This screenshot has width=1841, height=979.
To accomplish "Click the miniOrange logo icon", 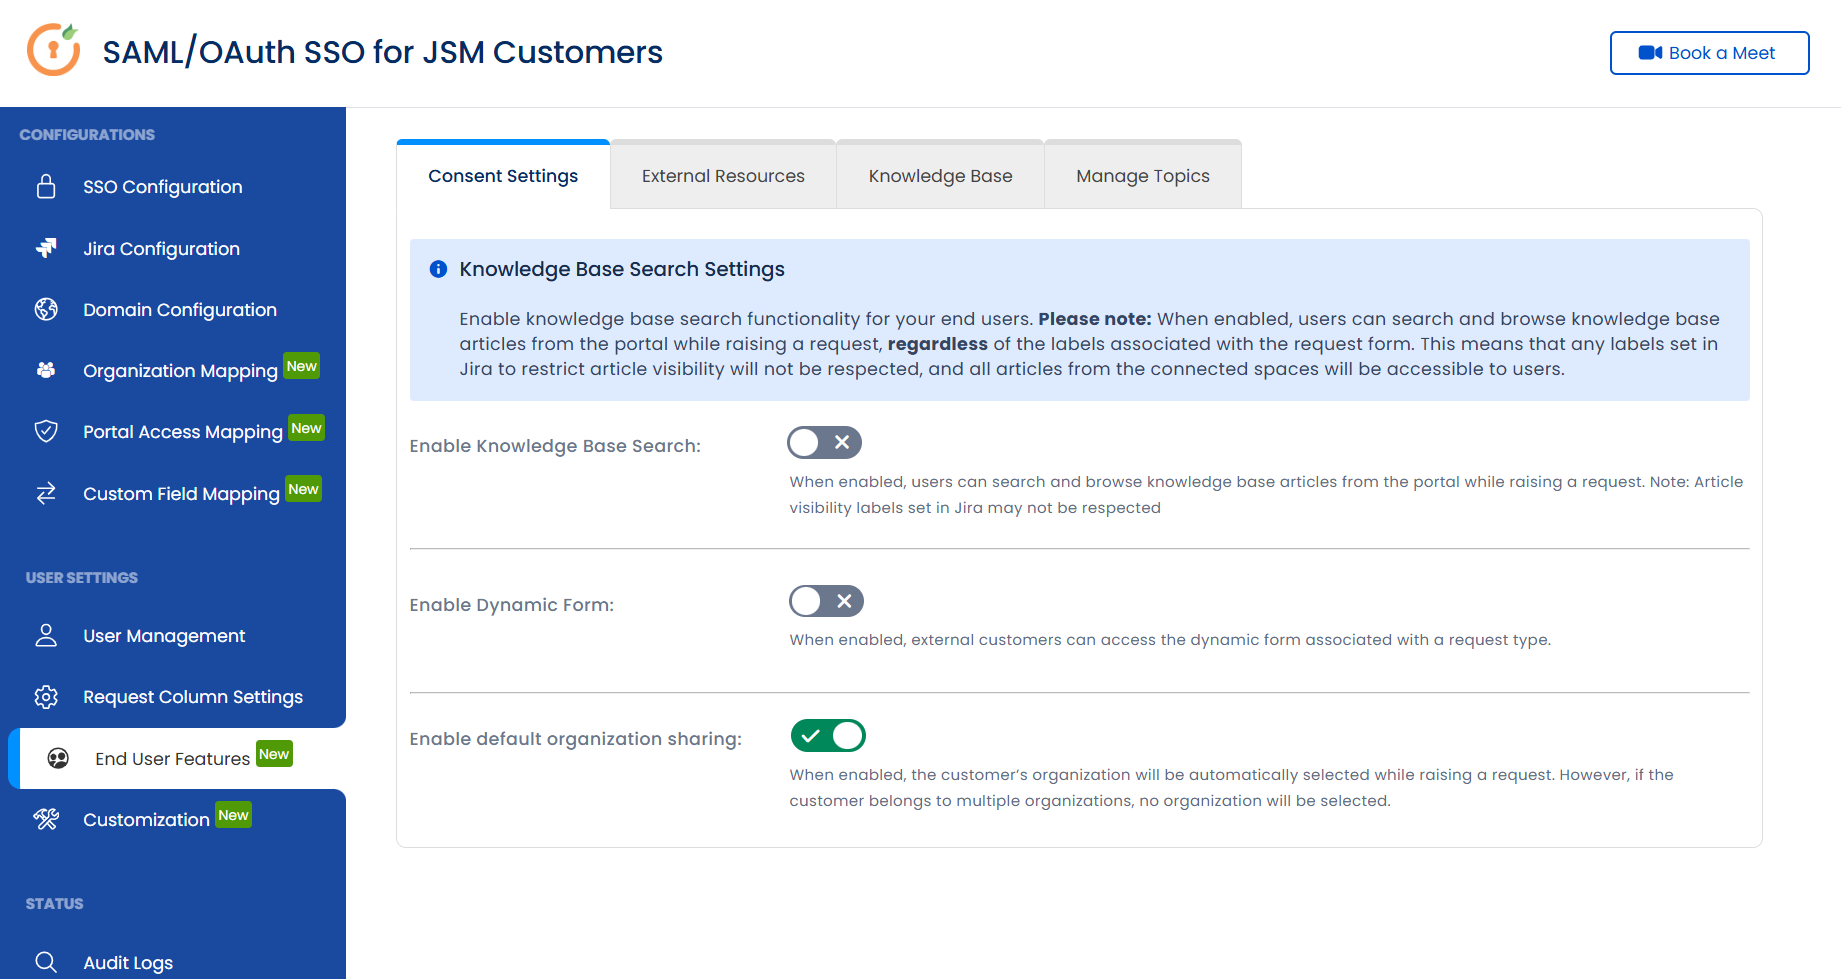I will pos(54,50).
